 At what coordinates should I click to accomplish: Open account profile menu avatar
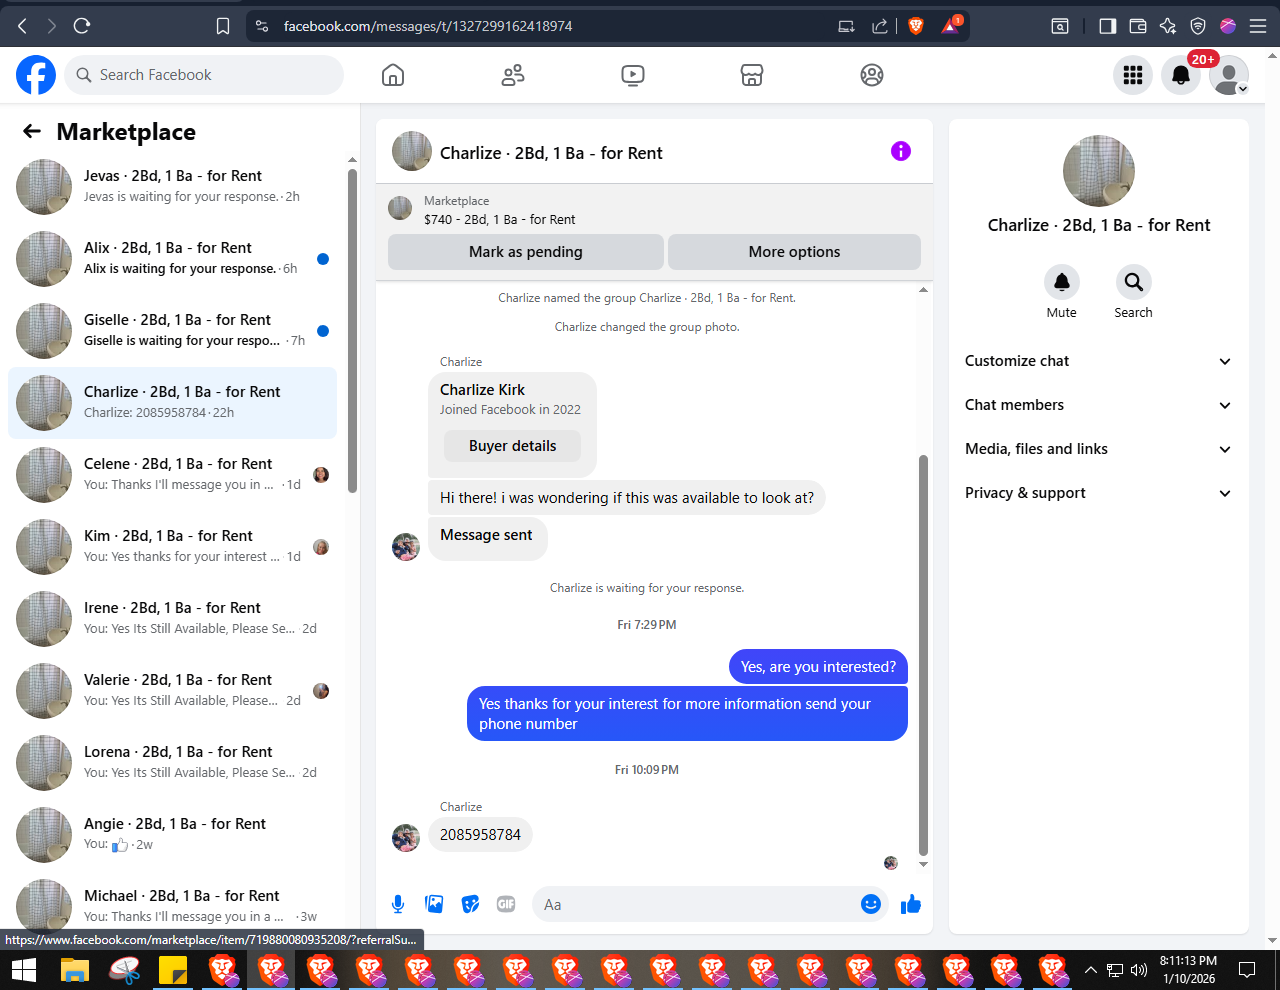tap(1229, 75)
